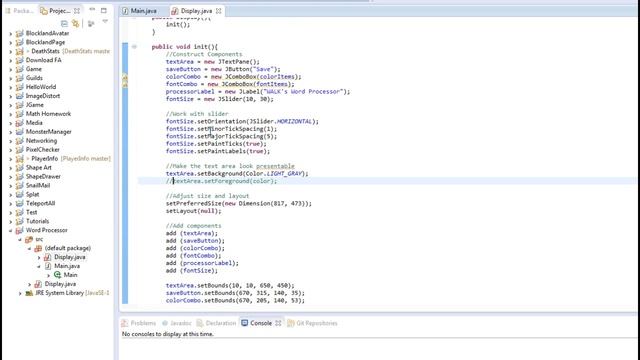
Task: Select the Test project
Action: click(x=31, y=213)
